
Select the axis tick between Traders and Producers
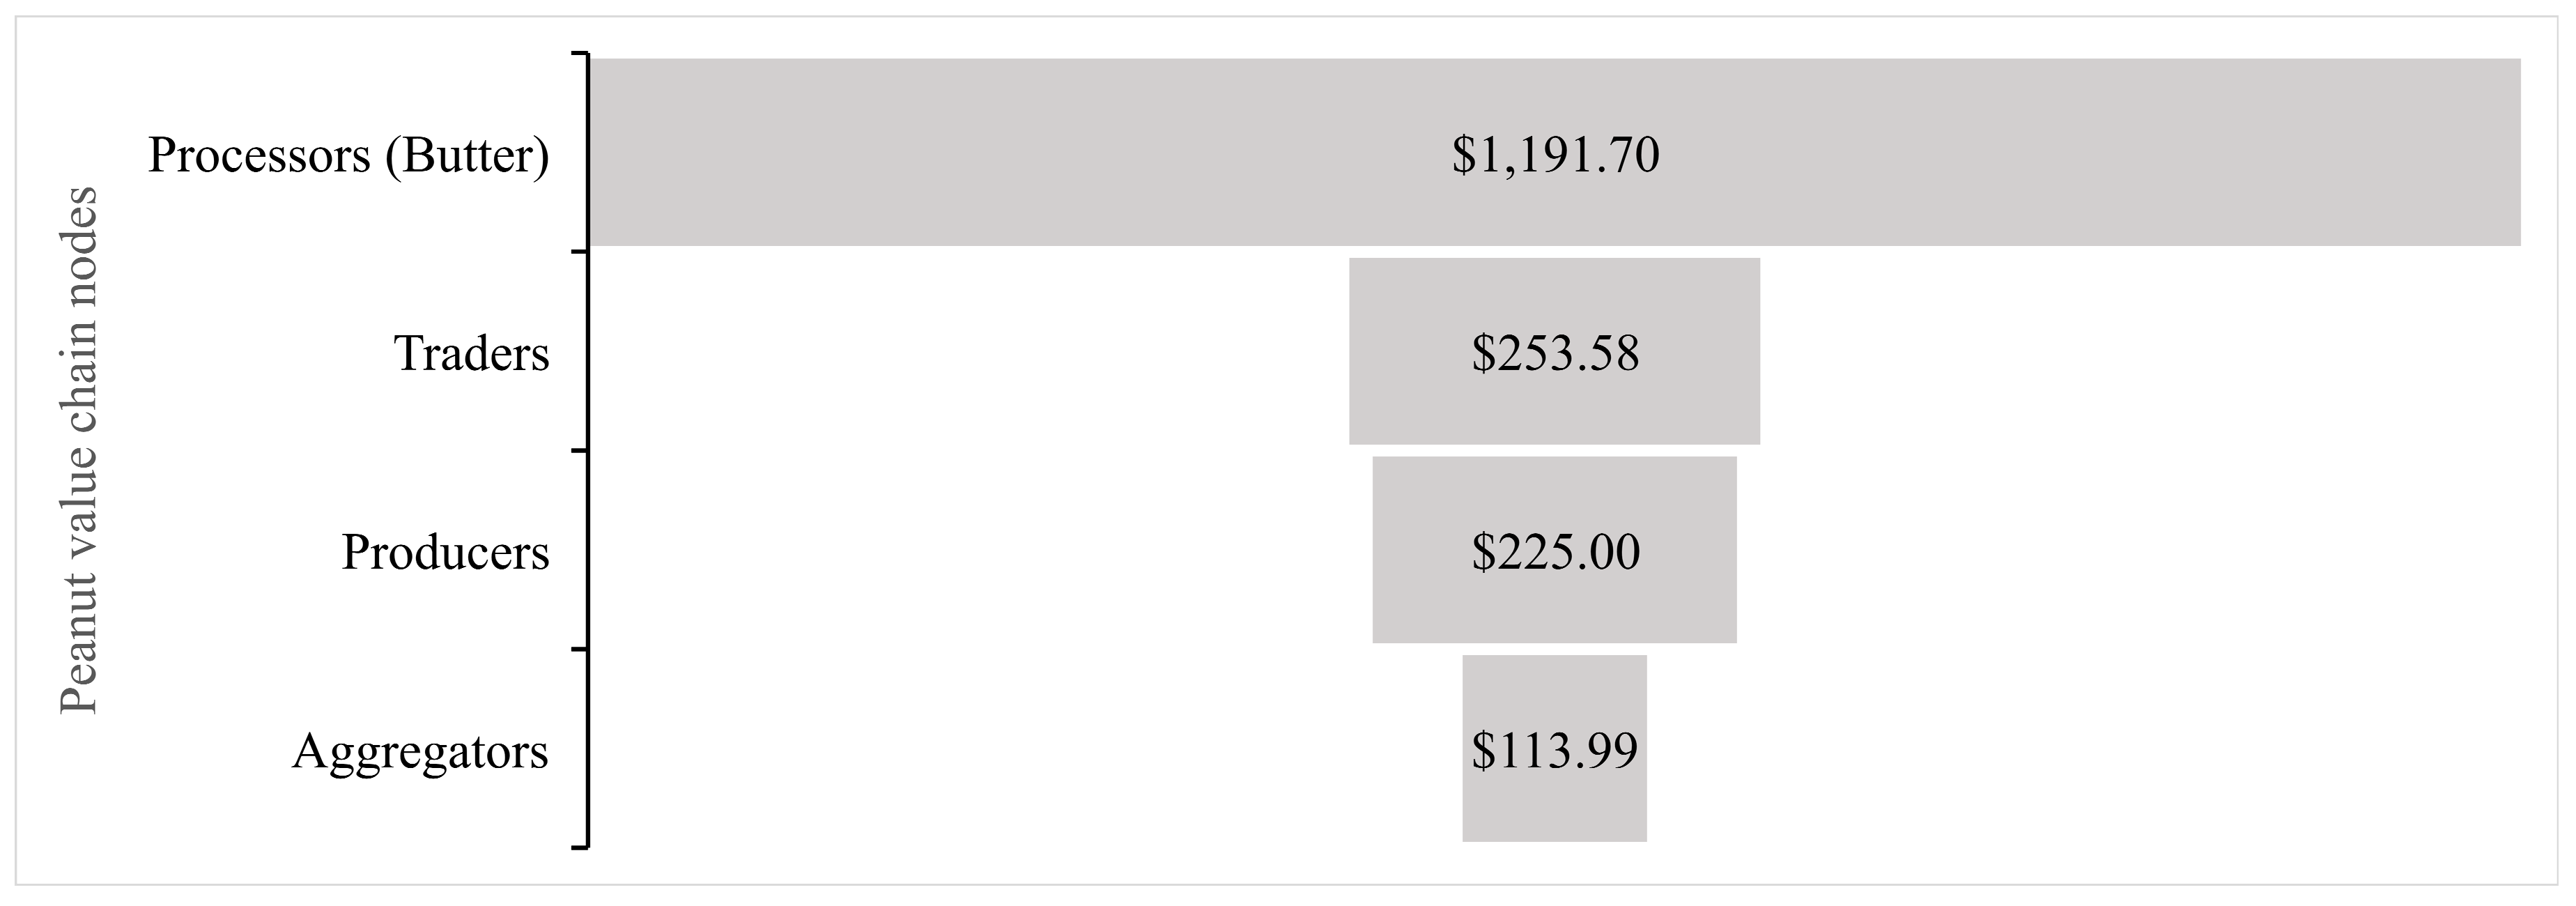click(579, 451)
